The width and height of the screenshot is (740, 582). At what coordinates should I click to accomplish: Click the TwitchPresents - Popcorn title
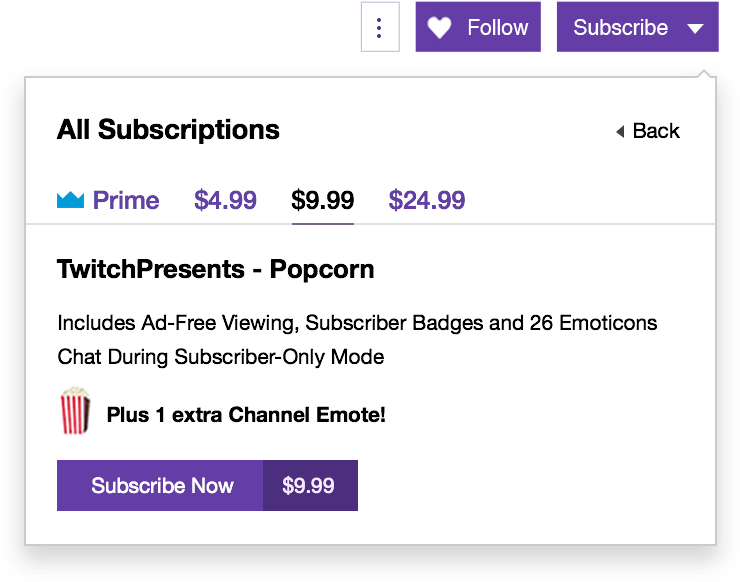(x=216, y=270)
